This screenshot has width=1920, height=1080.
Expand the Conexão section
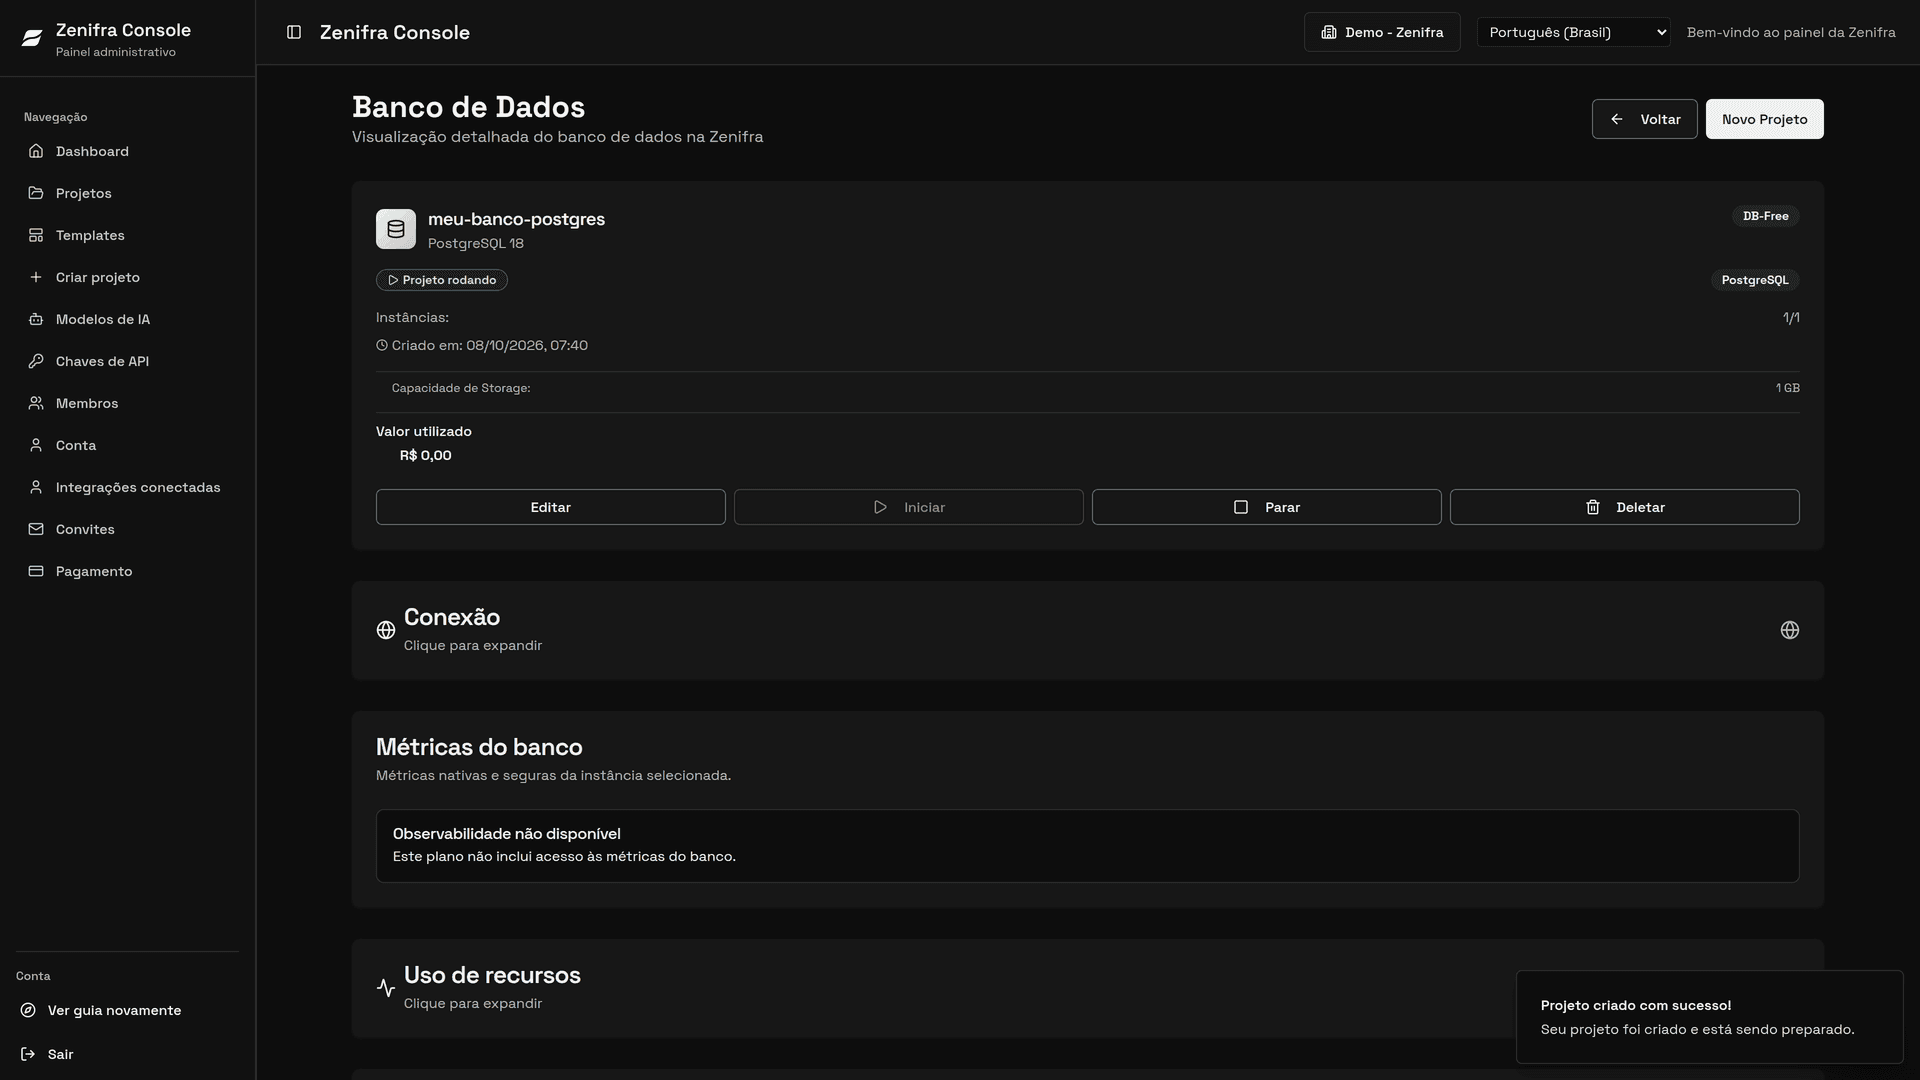click(1087, 630)
